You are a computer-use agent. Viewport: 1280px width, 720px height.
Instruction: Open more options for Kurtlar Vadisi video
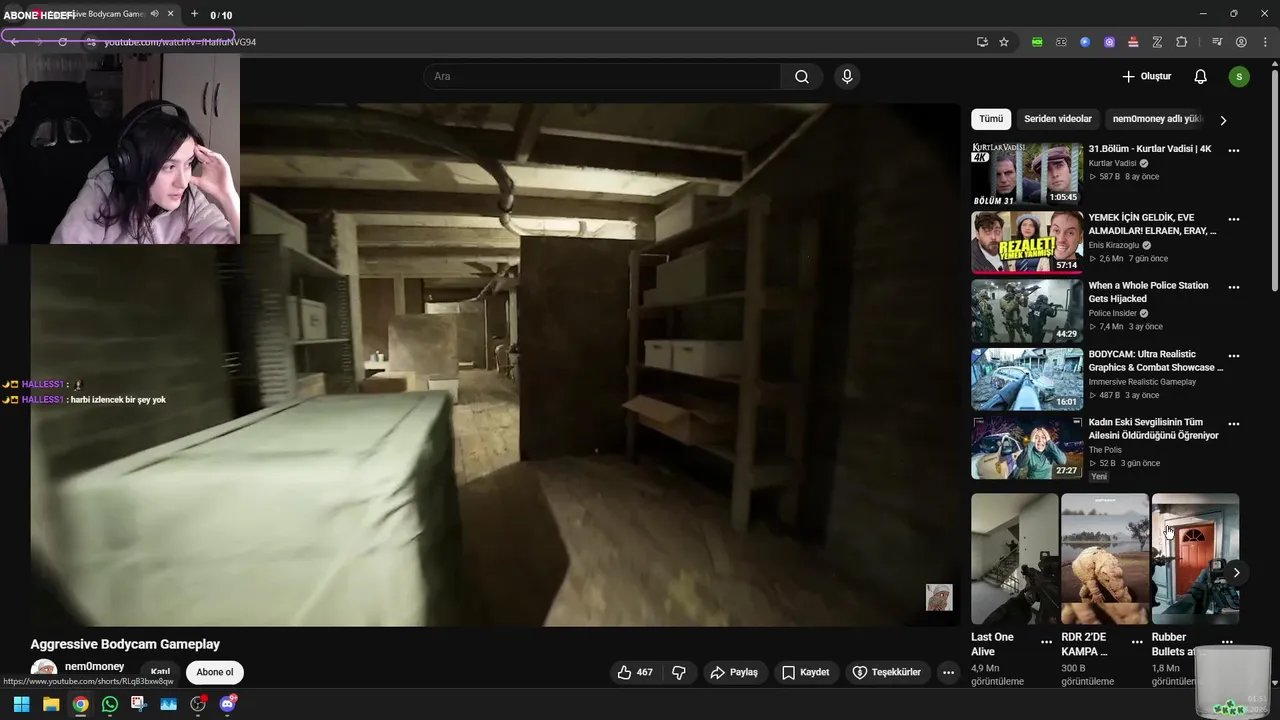1234,151
